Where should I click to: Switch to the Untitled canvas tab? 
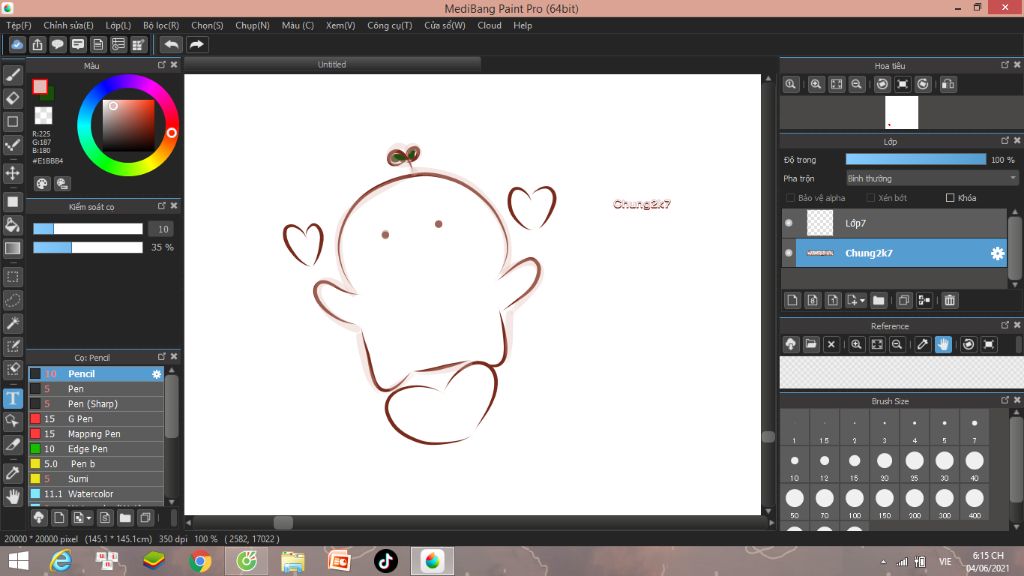(332, 64)
